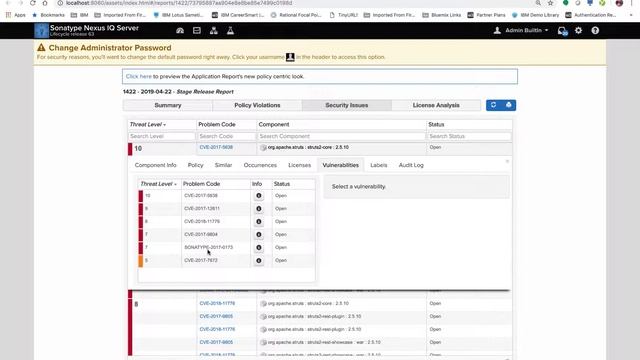
Task: Switch to the Summary tab
Action: click(x=168, y=105)
